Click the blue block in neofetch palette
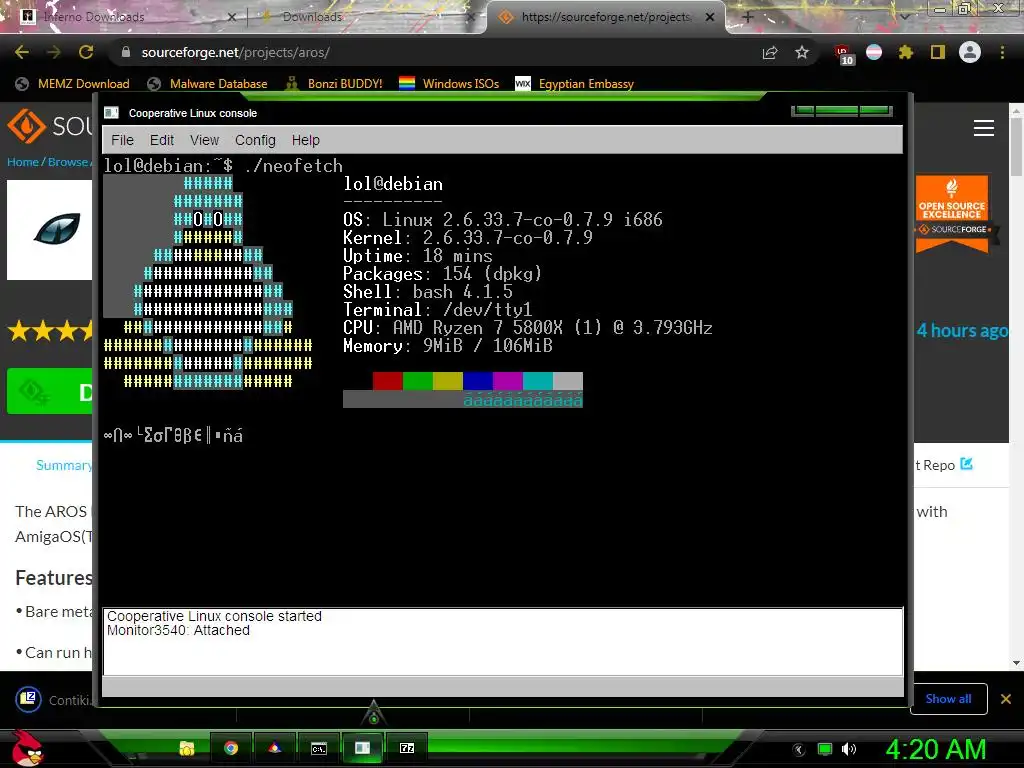The image size is (1024, 768). [478, 381]
